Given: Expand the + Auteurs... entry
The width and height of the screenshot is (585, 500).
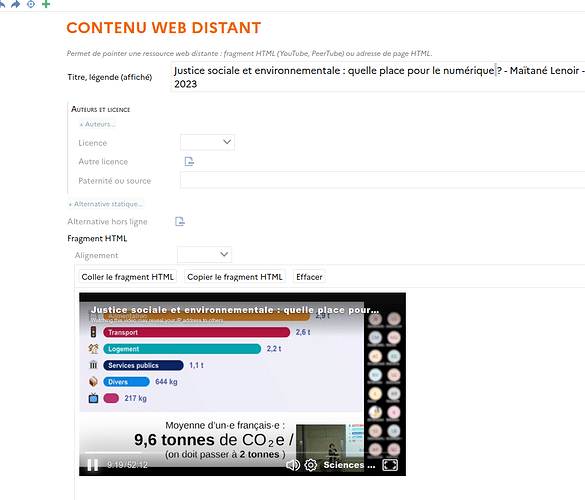Looking at the screenshot, I should pos(97,124).
